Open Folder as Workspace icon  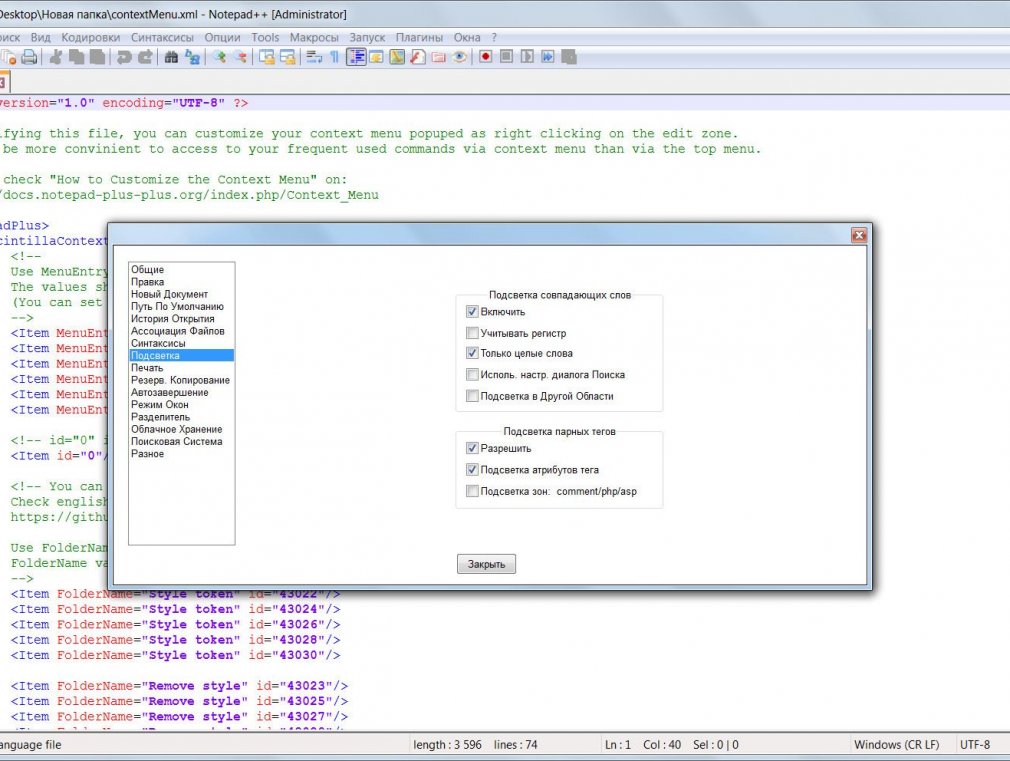coord(439,57)
